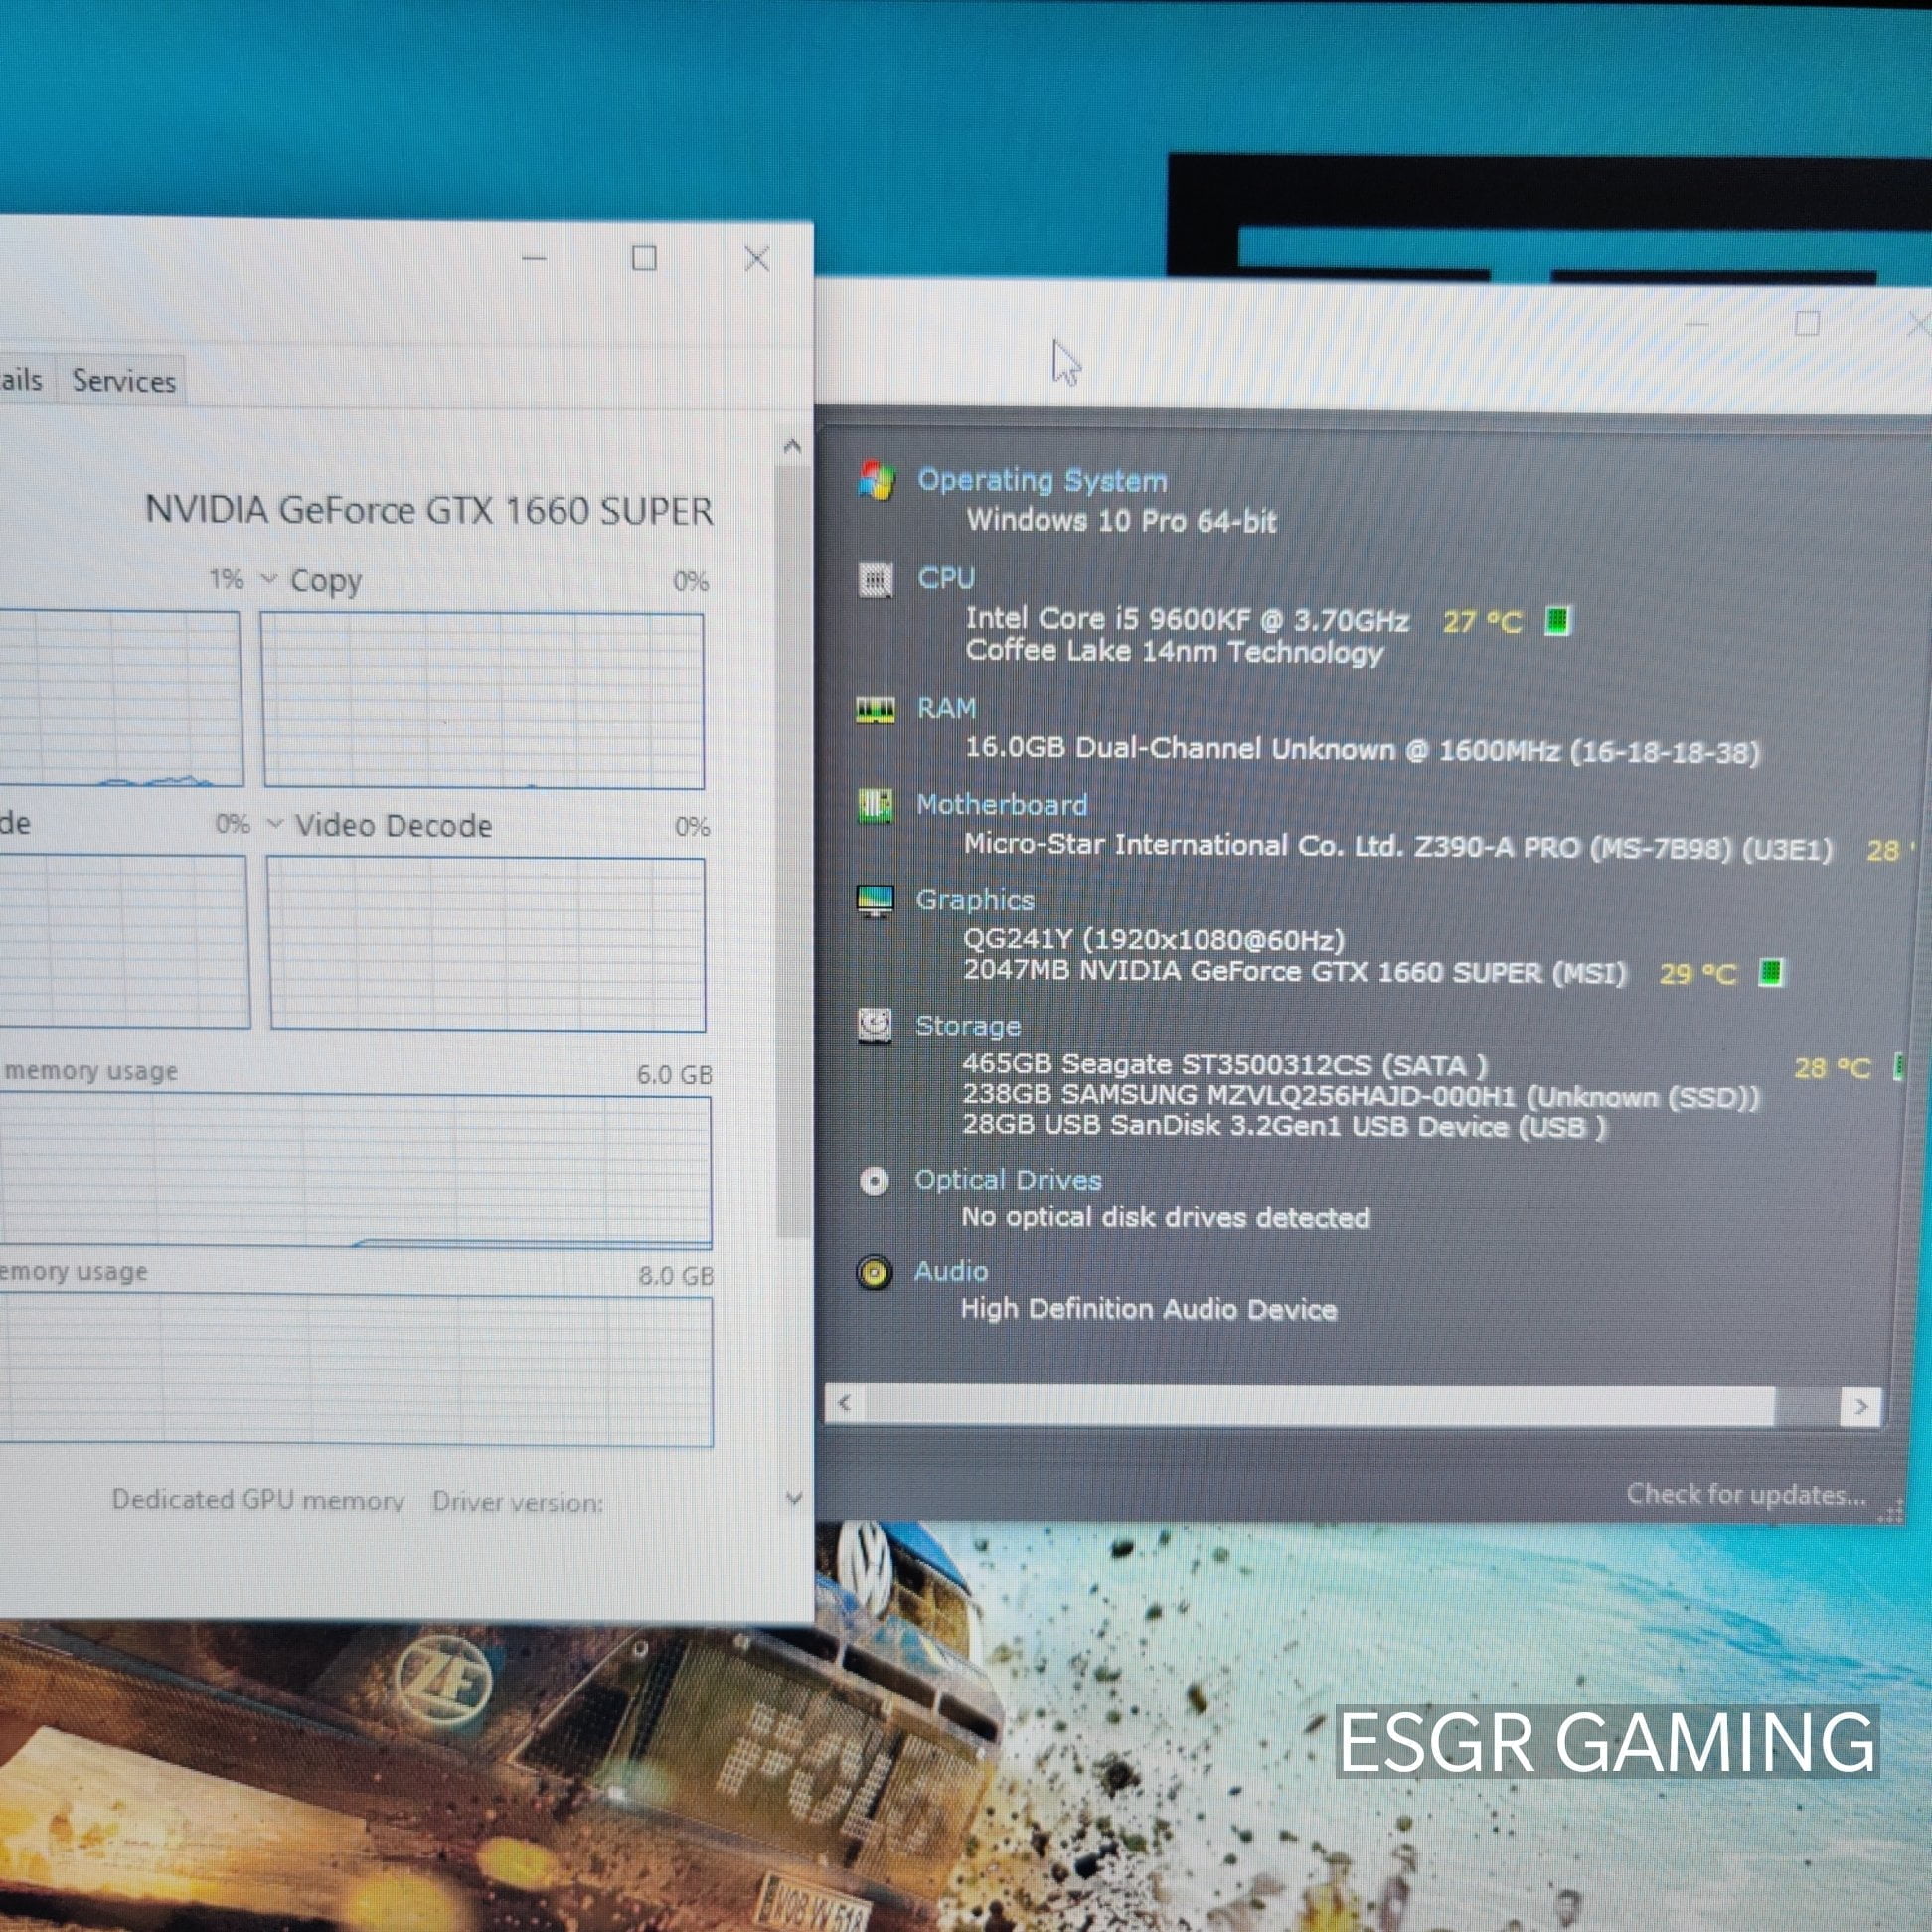
Task: Click the Video Decode usage graph
Action: click(x=487, y=944)
